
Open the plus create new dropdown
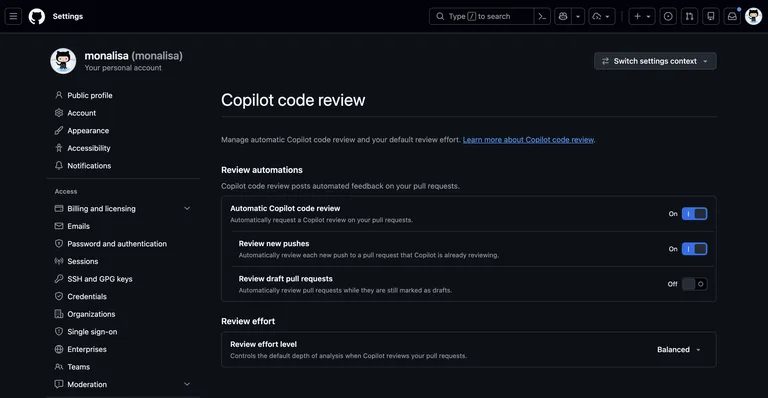tap(642, 16)
